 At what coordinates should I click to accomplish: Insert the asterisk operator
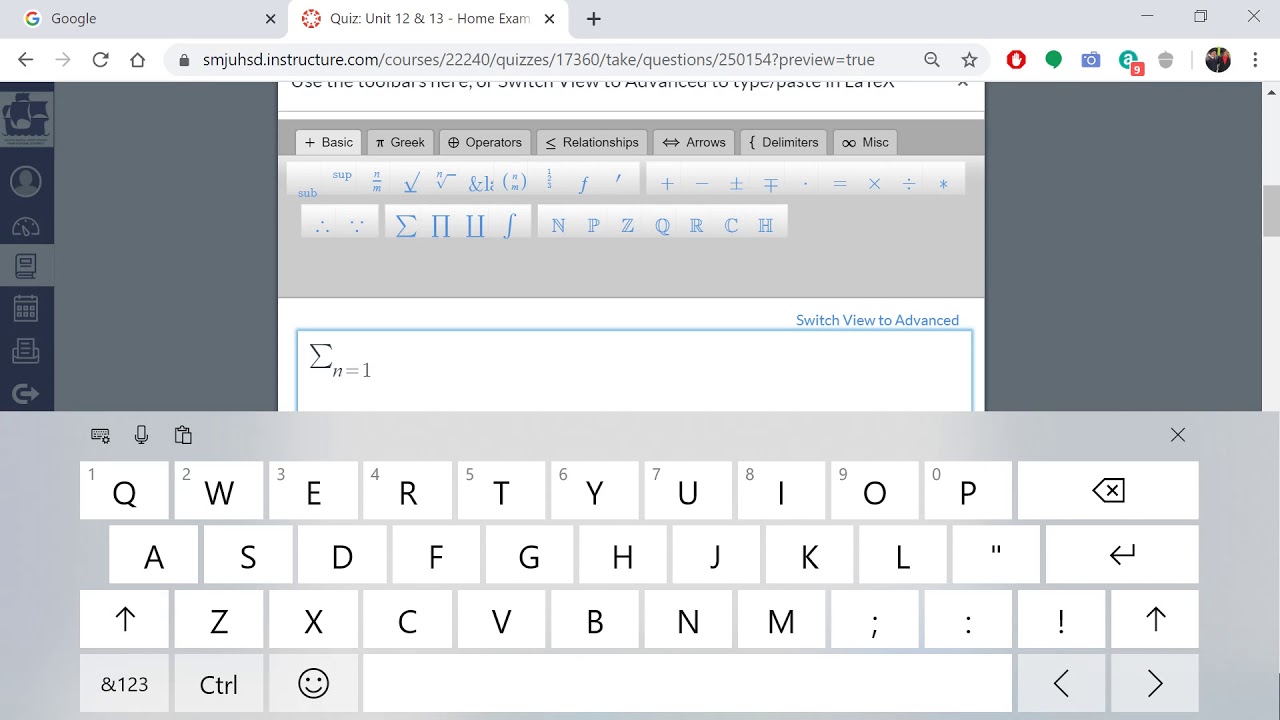(943, 184)
